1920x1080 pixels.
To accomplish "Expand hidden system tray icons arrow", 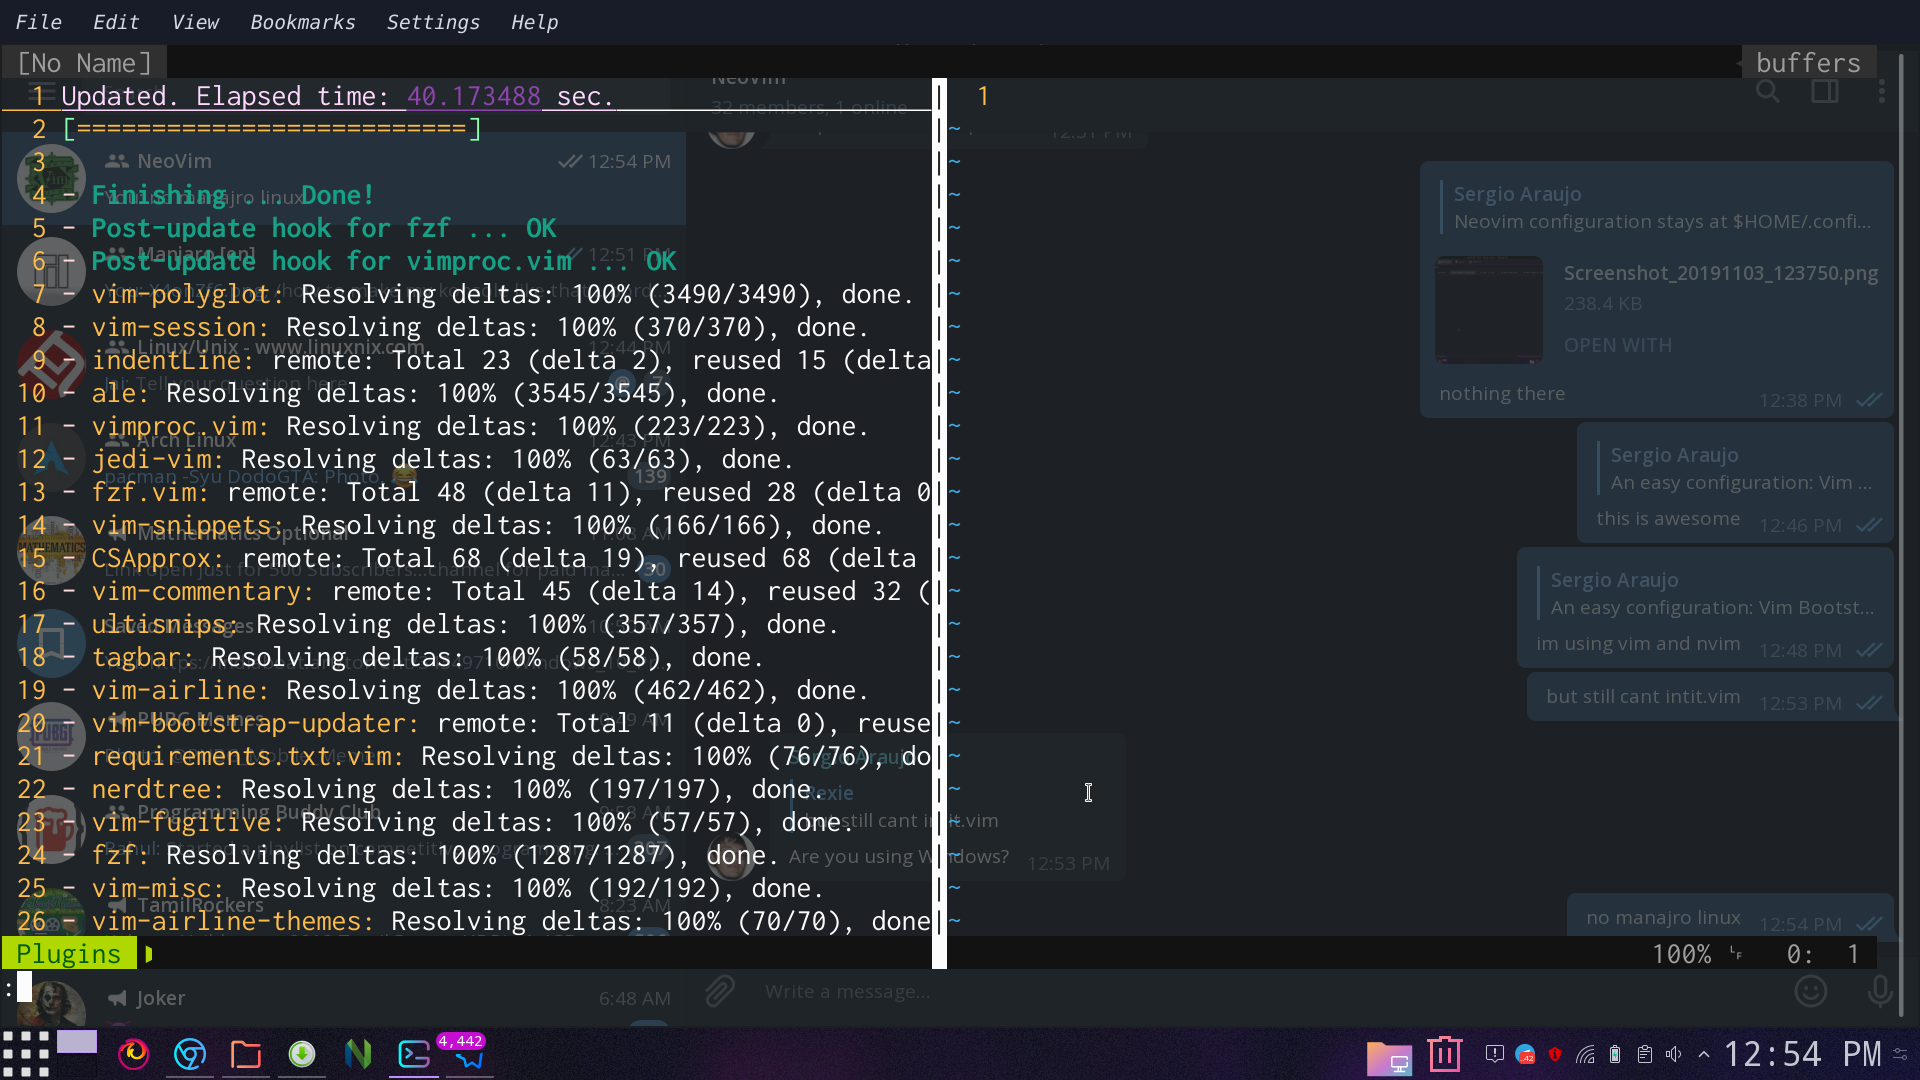I will pos(1704,1054).
